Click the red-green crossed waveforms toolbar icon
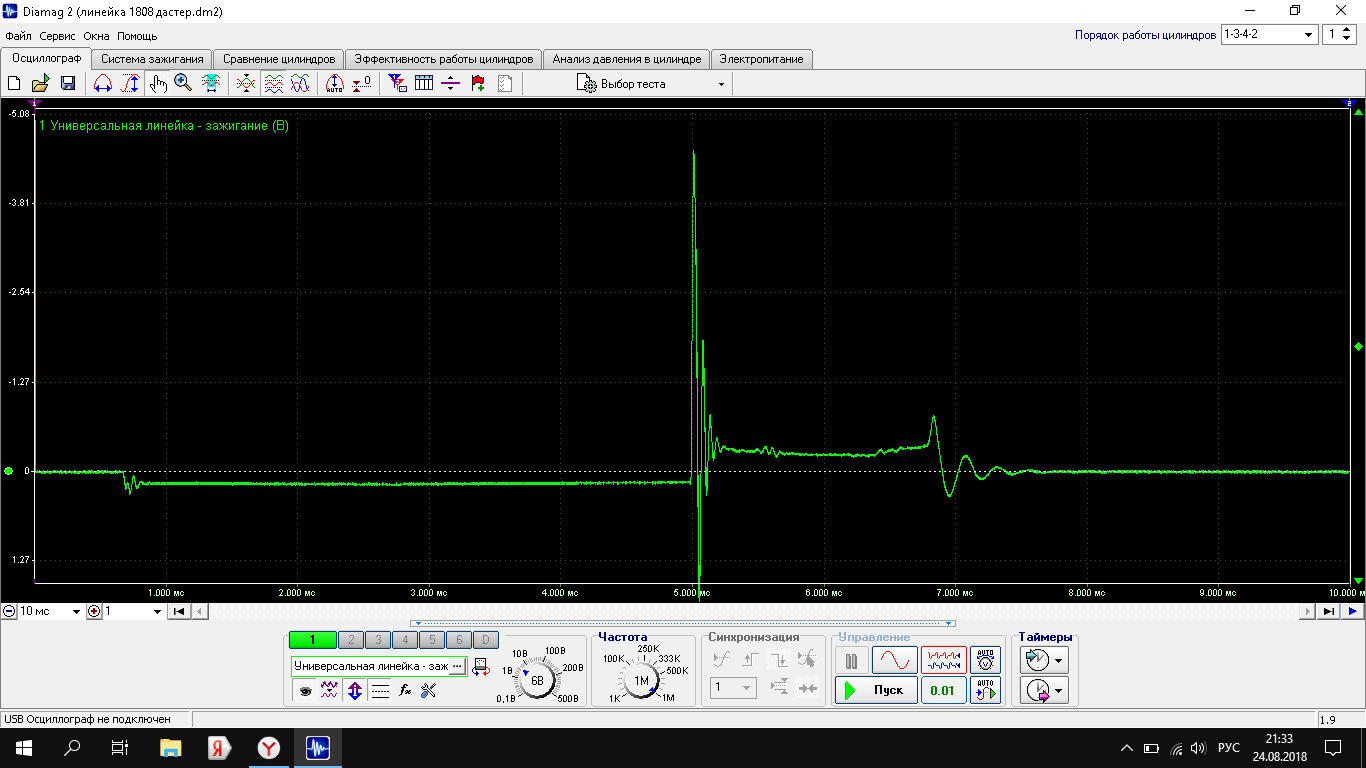The image size is (1366, 768). point(246,84)
